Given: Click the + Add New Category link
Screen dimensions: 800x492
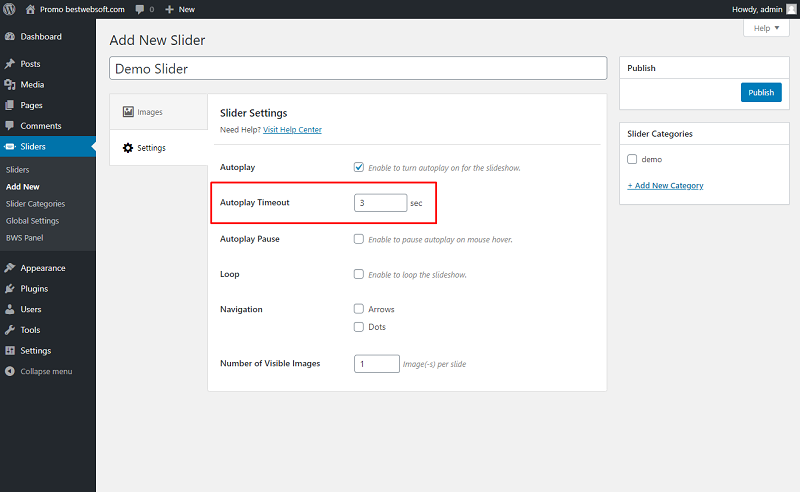Looking at the screenshot, I should [665, 185].
